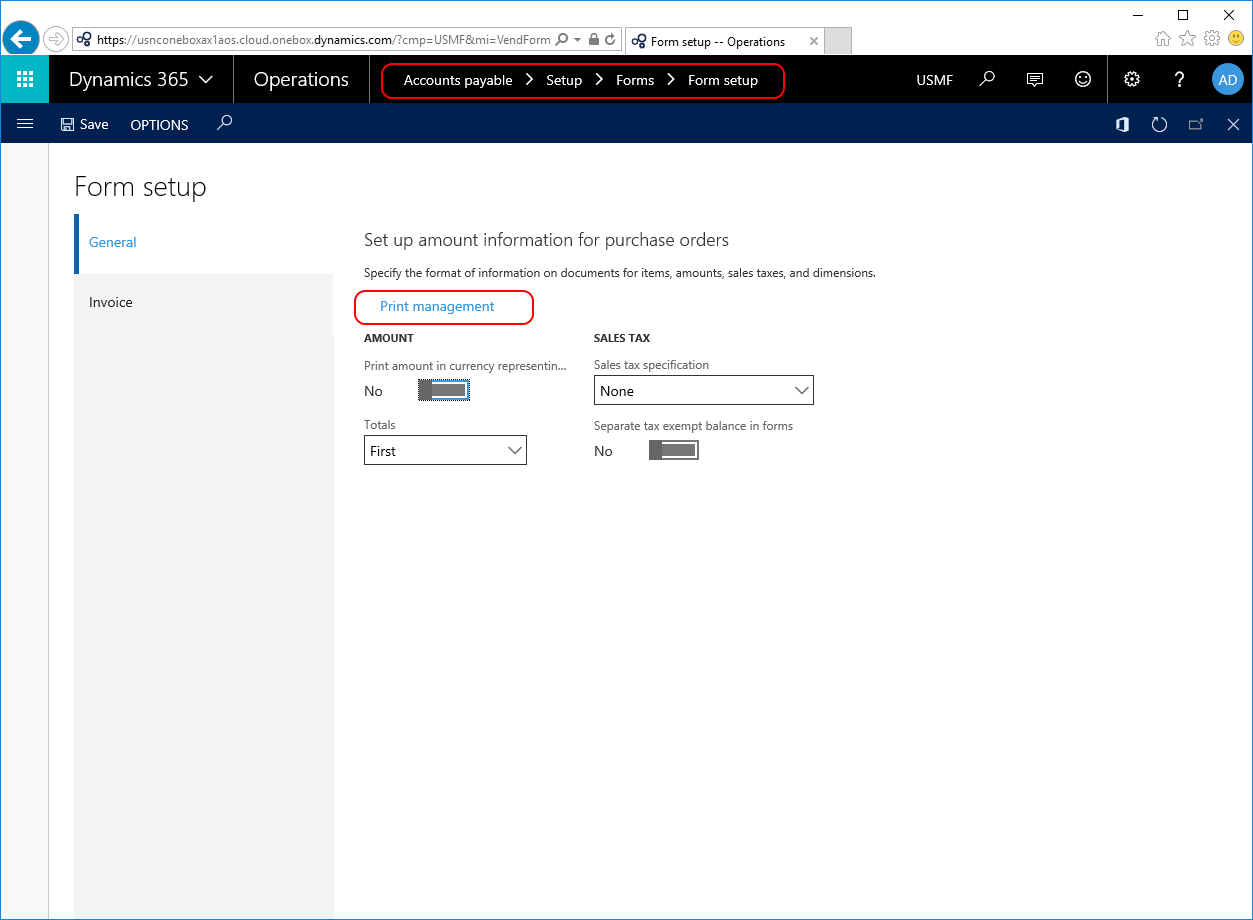Open the browser tools gear icon
The width and height of the screenshot is (1253, 920).
pos(1212,38)
